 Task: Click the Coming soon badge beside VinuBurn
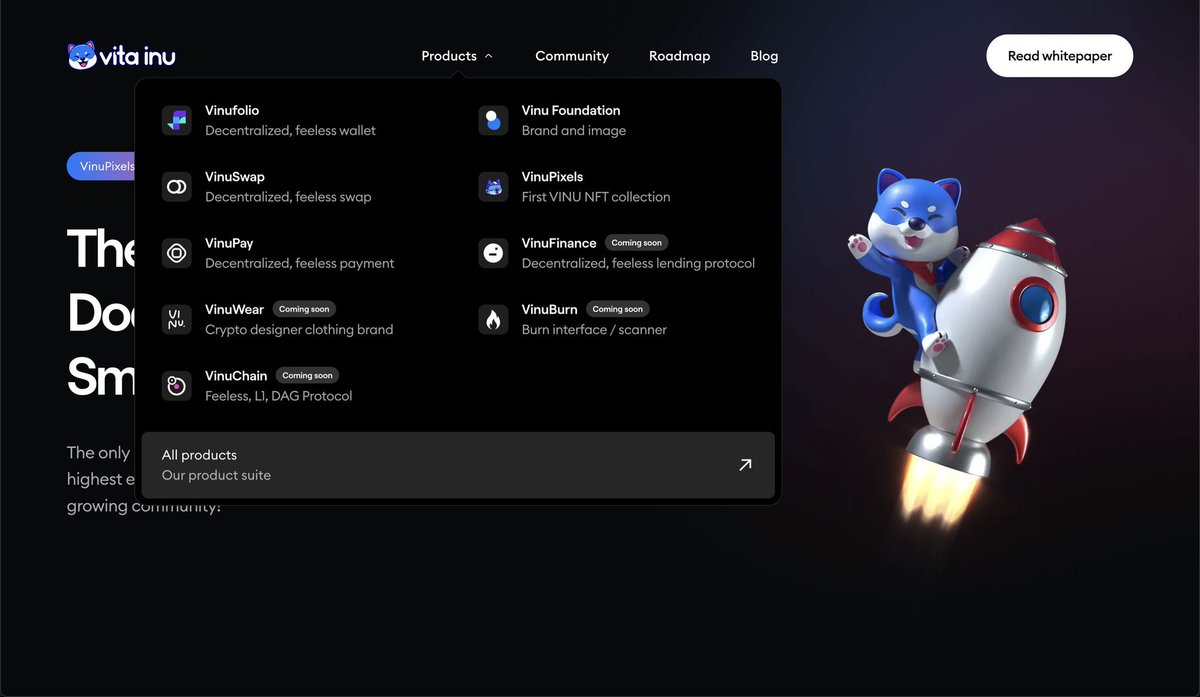[x=618, y=309]
